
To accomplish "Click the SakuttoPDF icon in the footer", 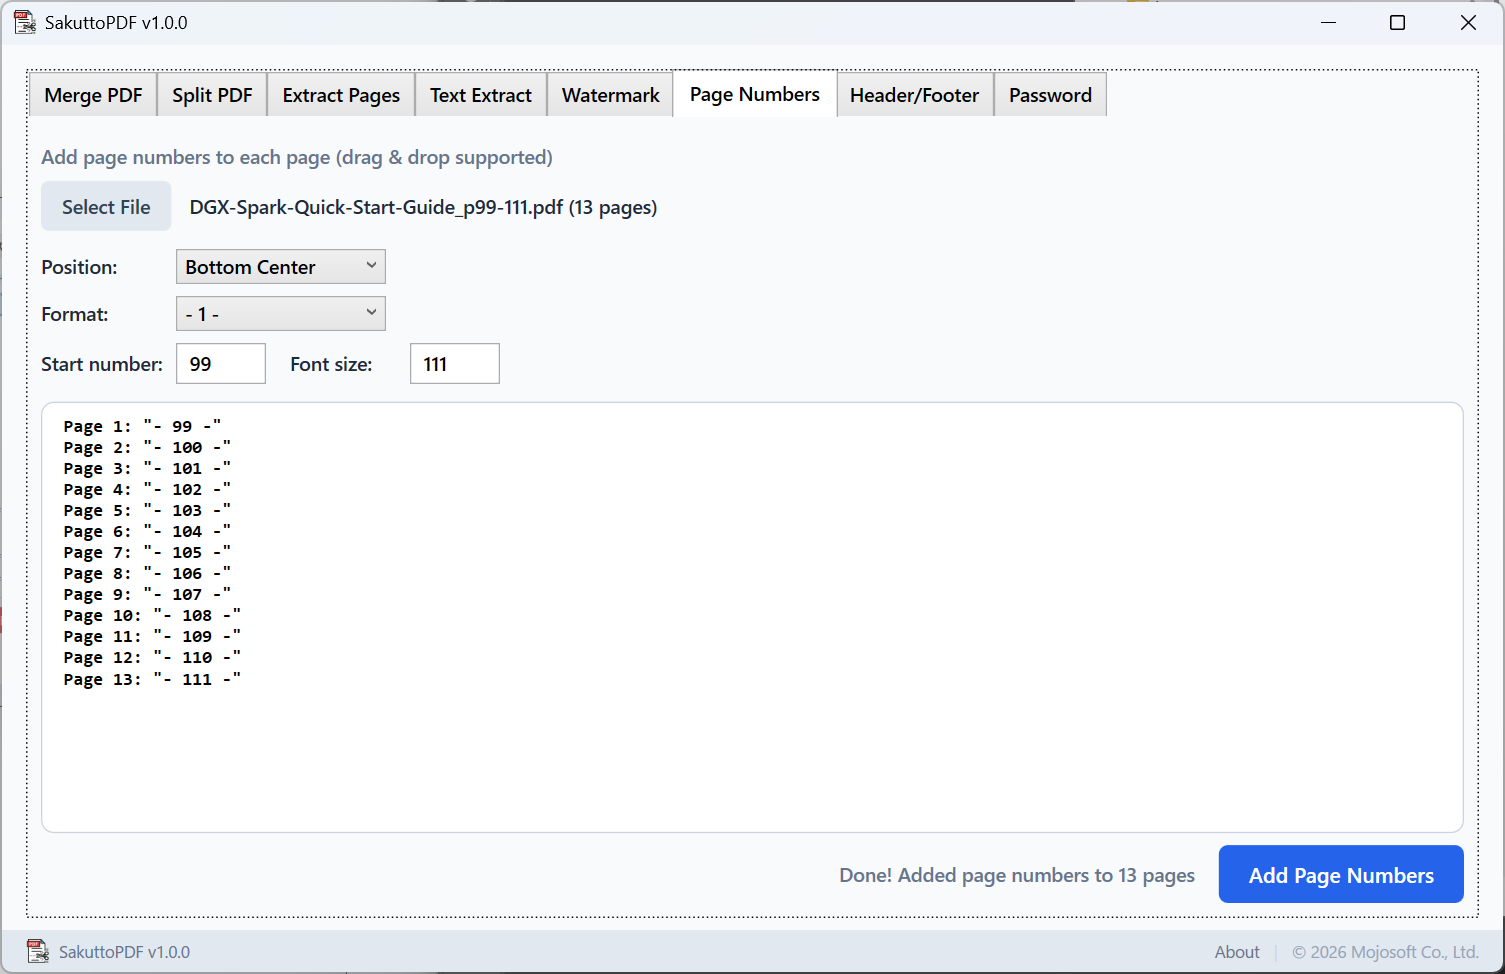I will click(37, 951).
